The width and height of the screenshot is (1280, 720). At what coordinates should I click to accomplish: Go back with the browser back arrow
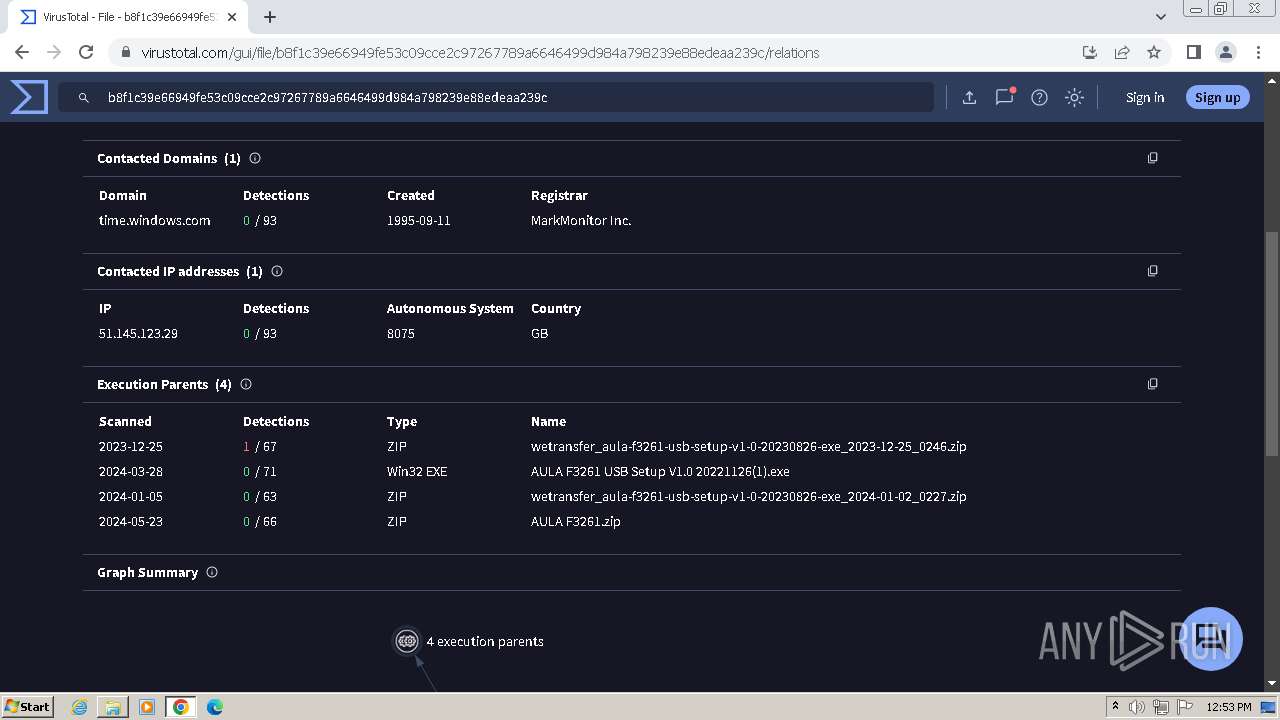(x=22, y=52)
